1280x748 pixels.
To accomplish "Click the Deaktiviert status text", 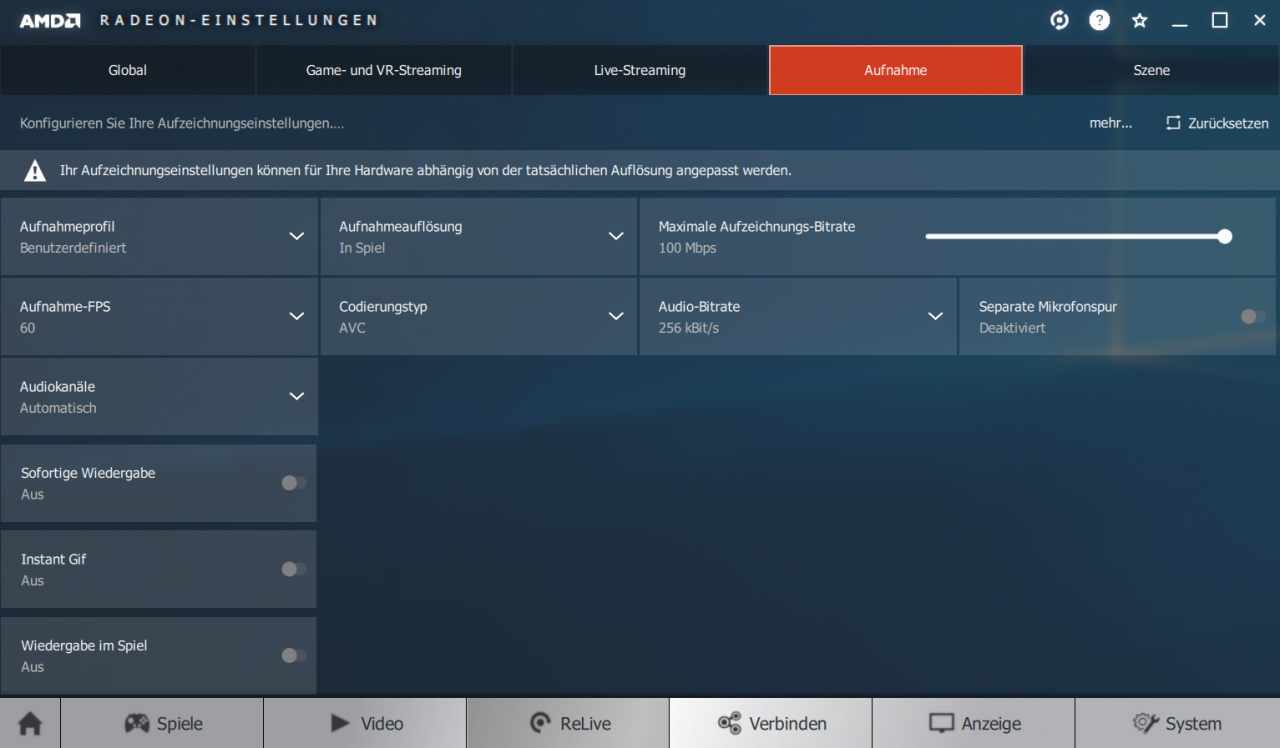I will [x=1012, y=328].
